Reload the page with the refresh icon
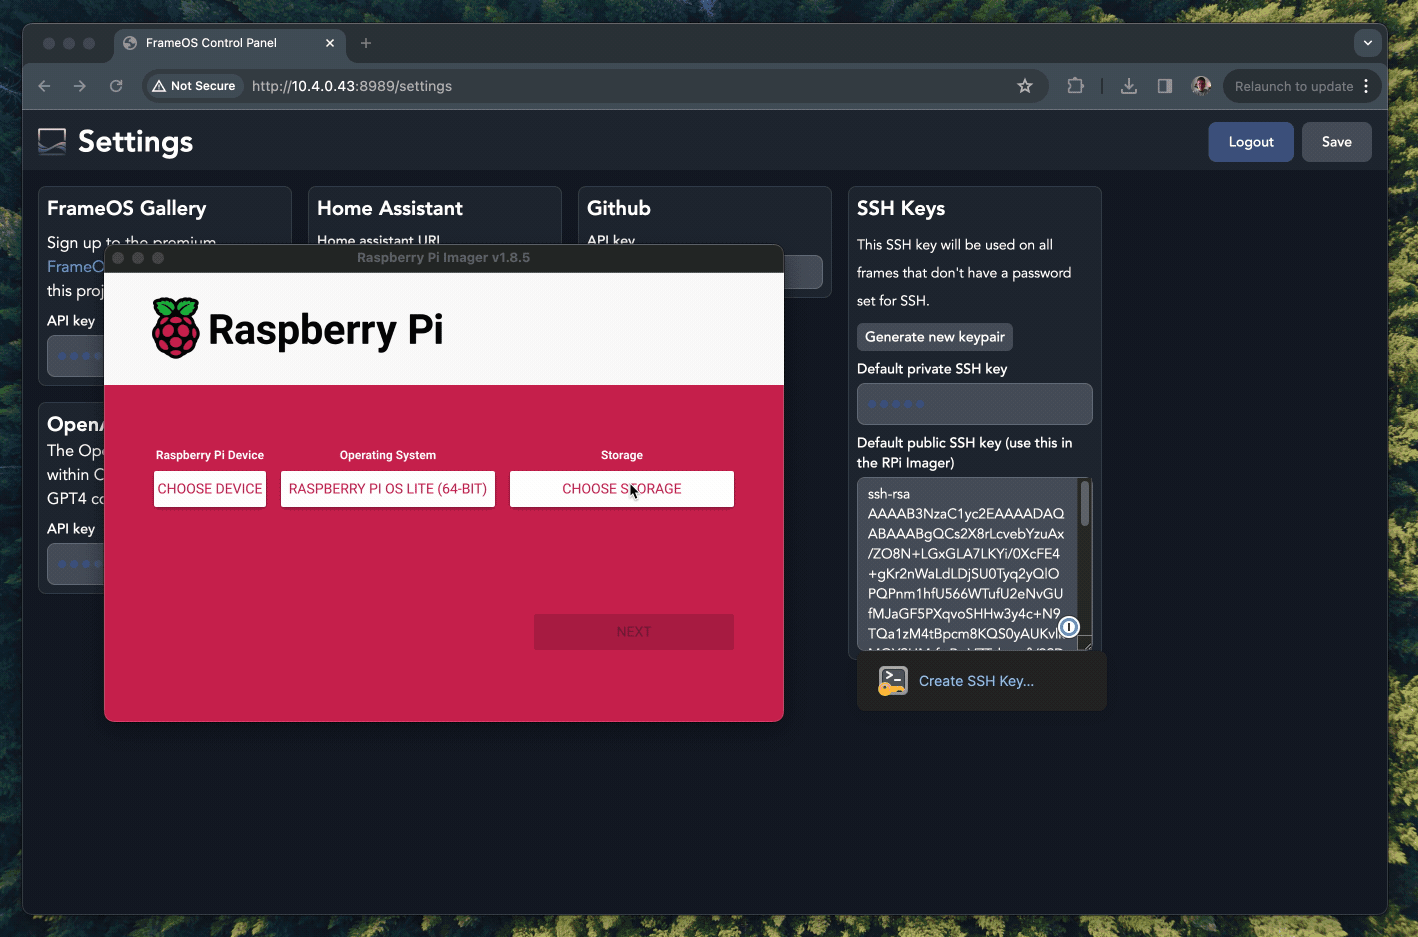Image resolution: width=1418 pixels, height=937 pixels. [116, 86]
